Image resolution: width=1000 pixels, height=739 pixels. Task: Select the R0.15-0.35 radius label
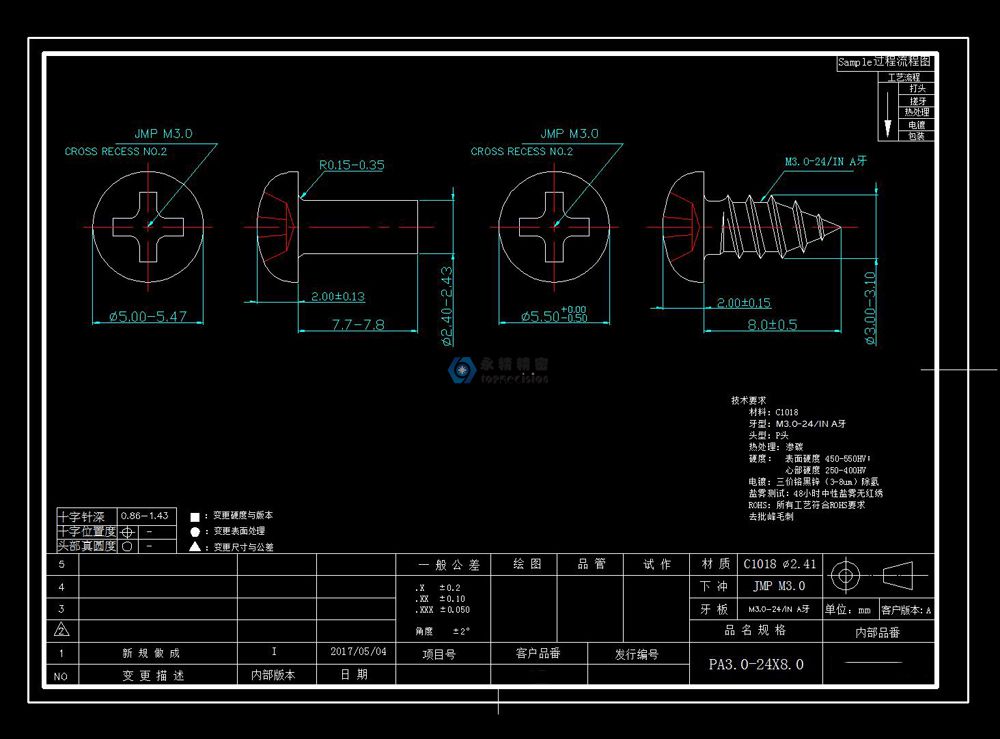[351, 165]
